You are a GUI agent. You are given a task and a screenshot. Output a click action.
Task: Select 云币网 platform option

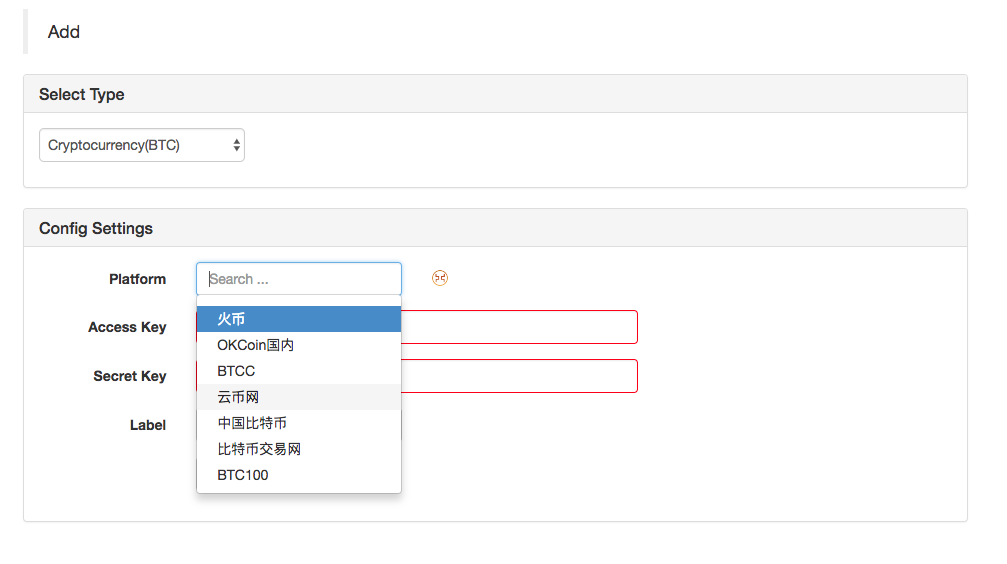(299, 397)
